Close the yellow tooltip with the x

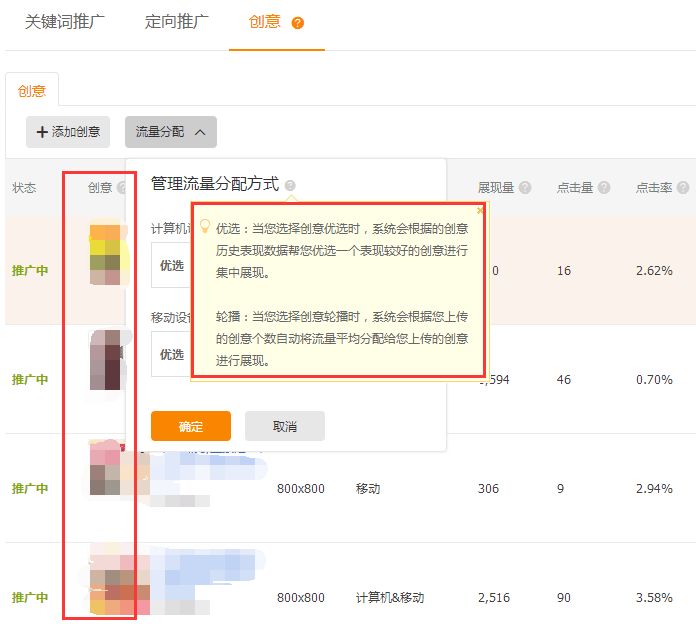[479, 210]
